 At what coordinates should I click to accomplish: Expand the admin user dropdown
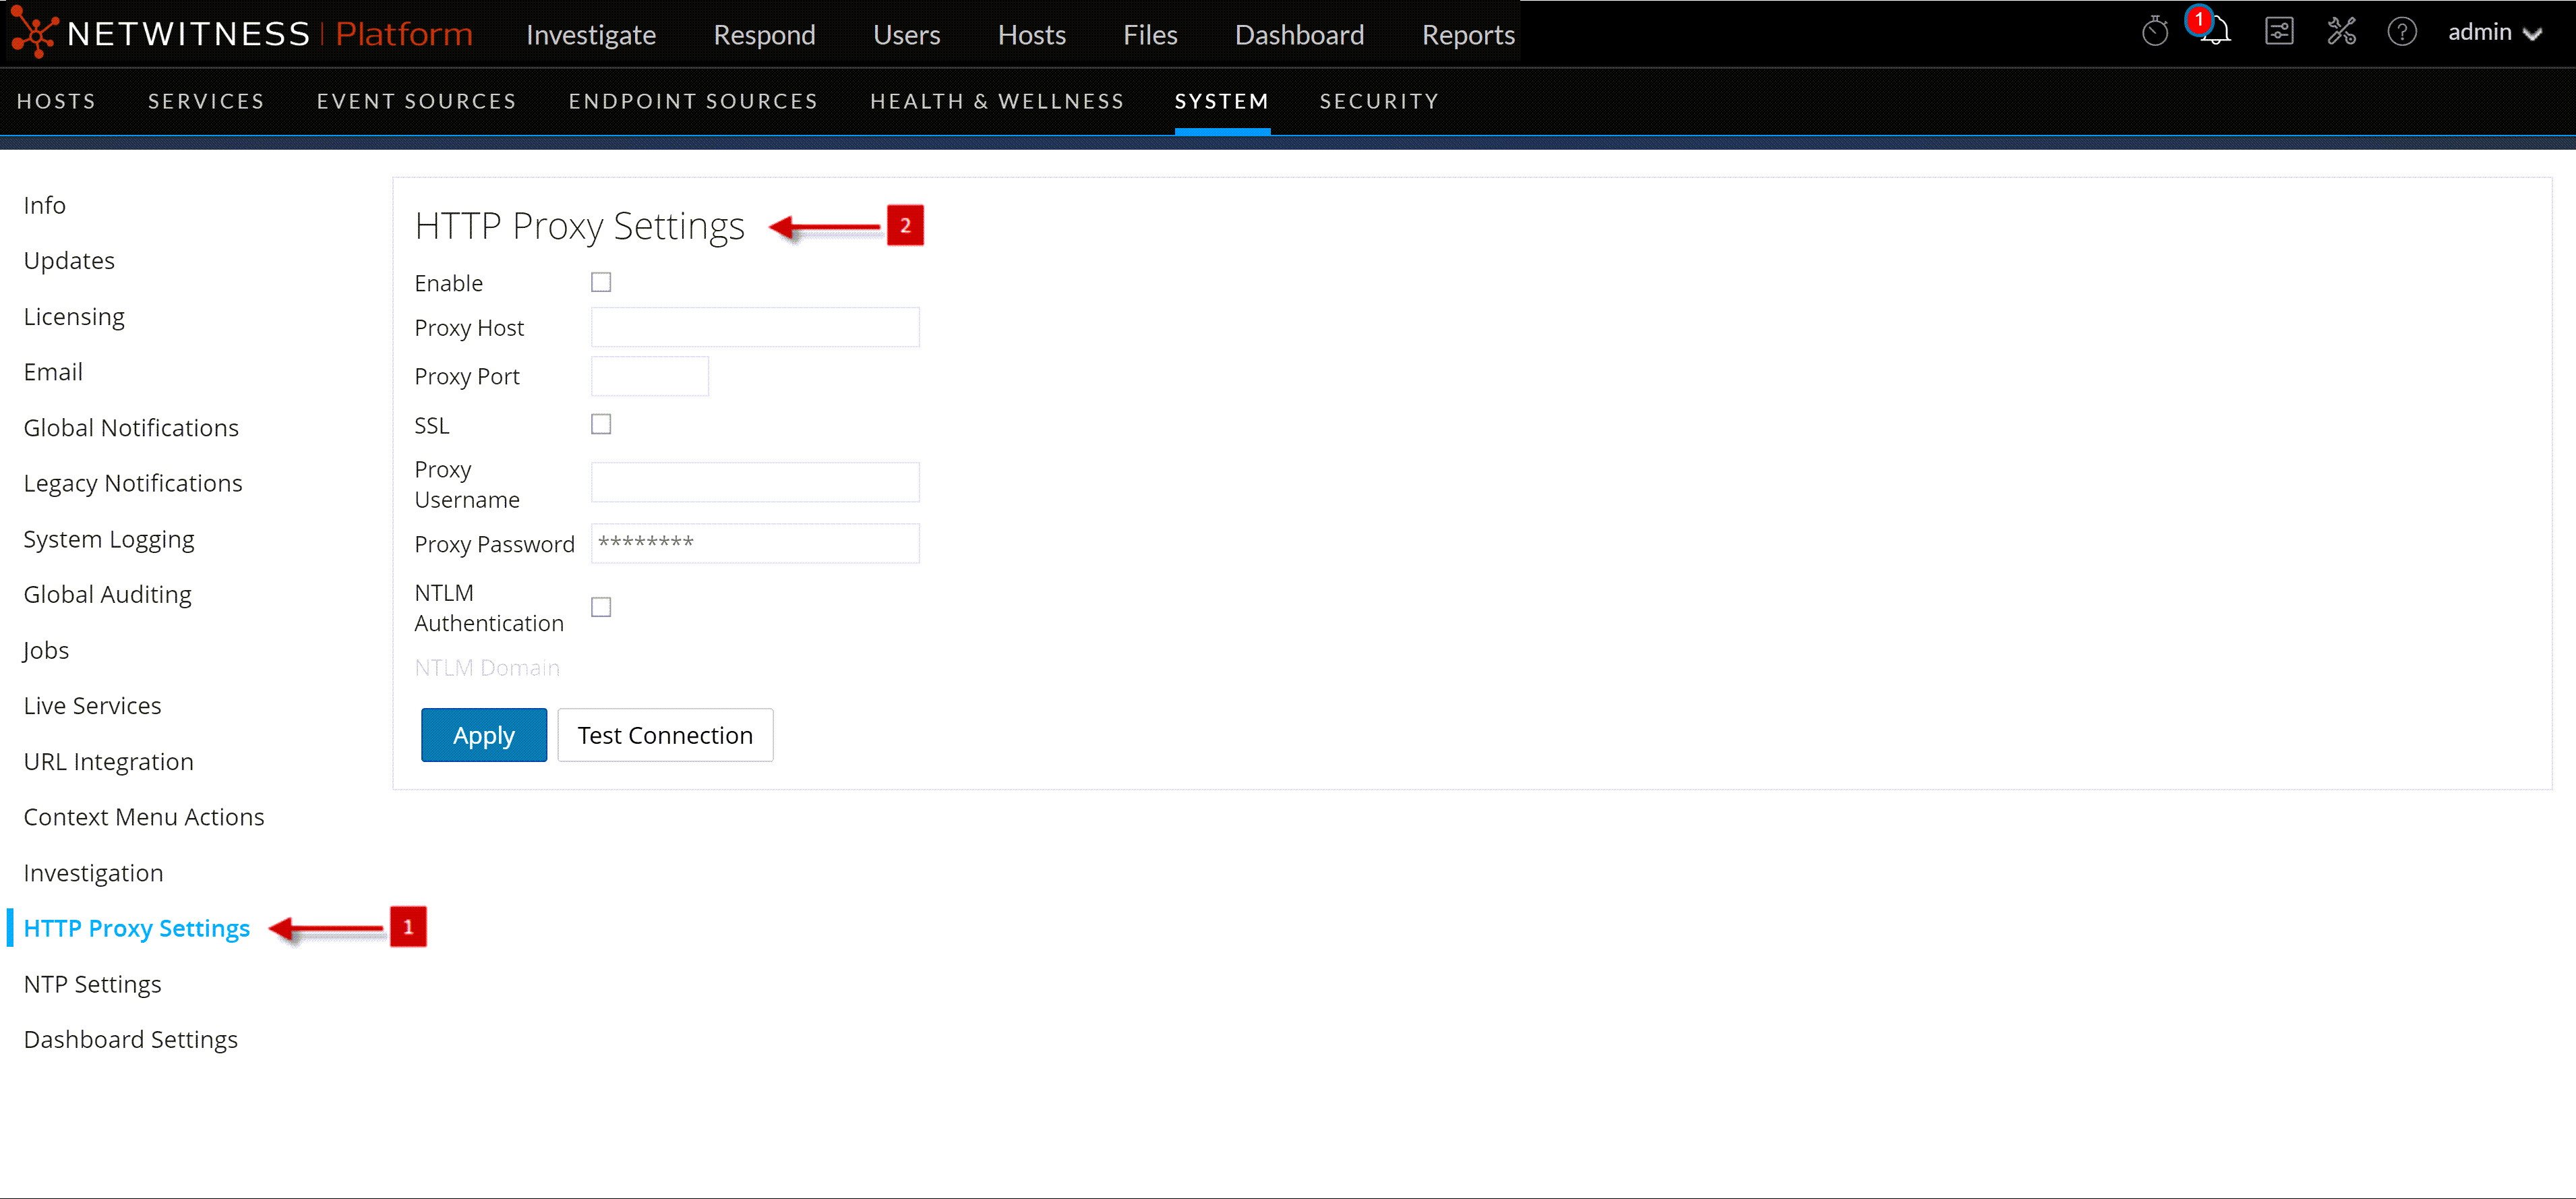2493,33
